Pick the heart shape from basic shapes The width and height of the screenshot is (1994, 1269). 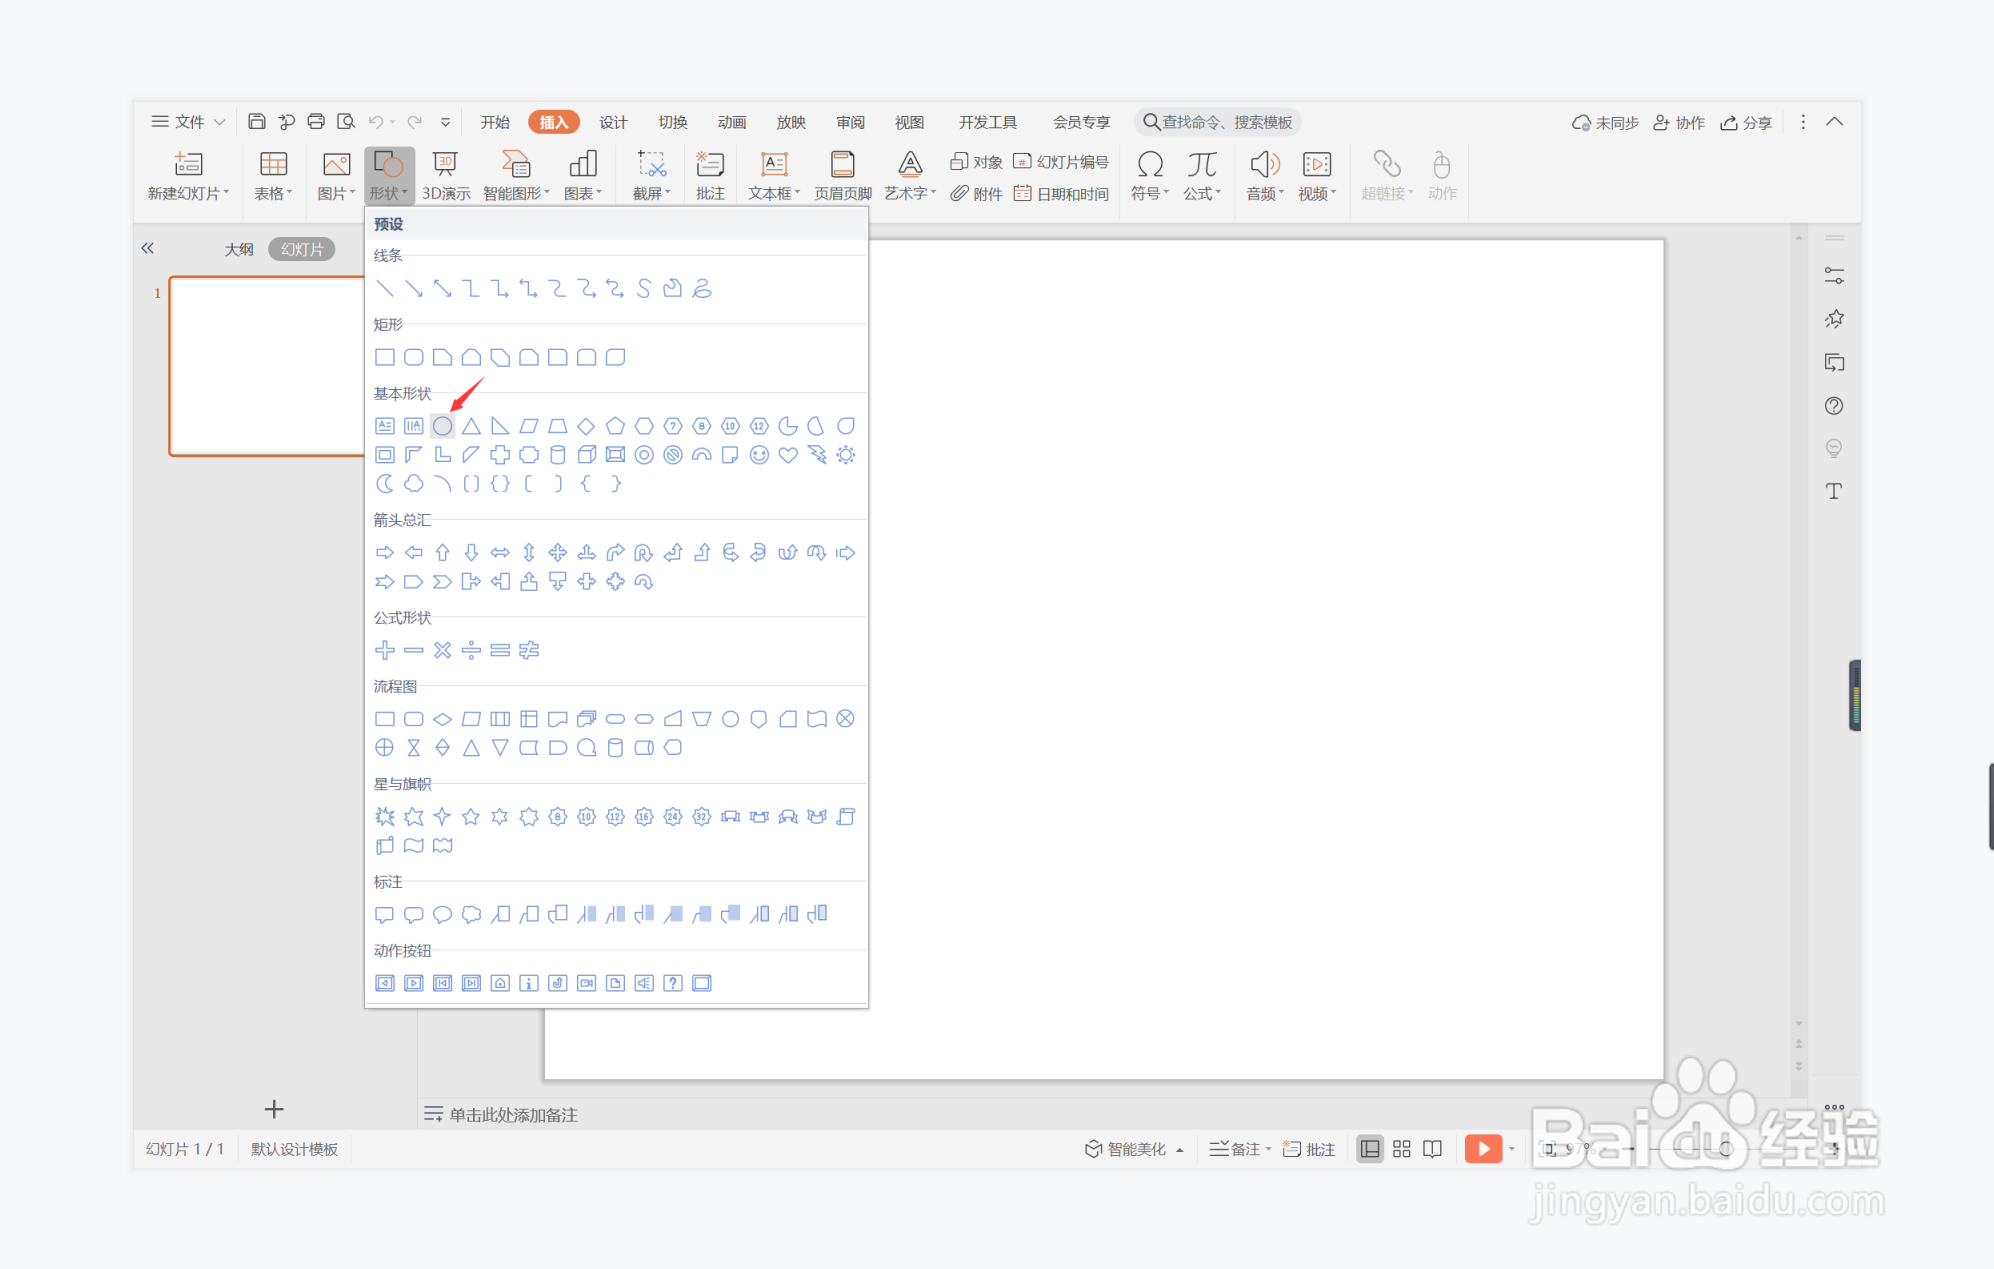(x=788, y=455)
